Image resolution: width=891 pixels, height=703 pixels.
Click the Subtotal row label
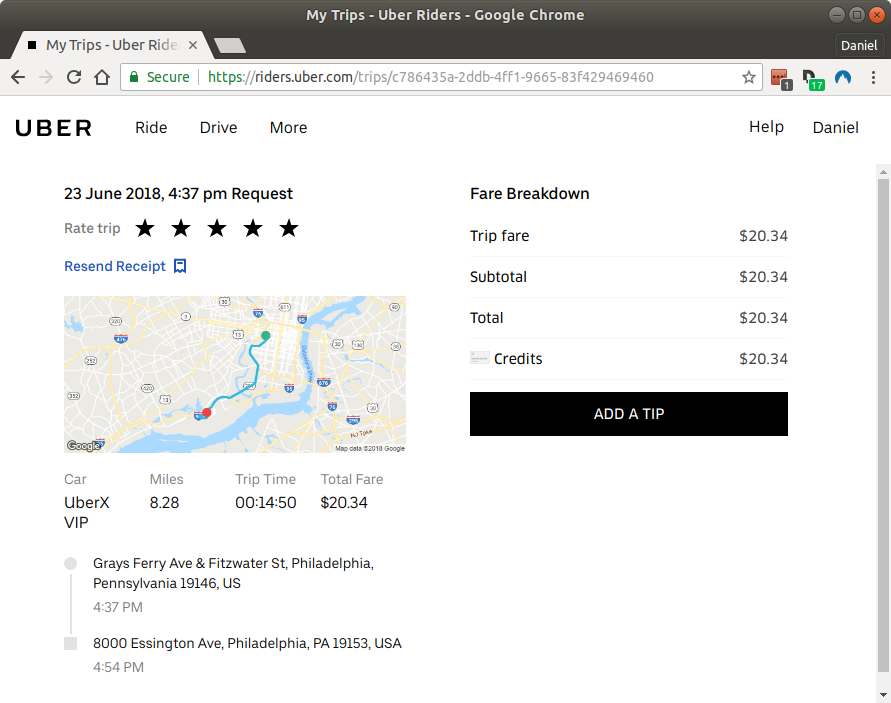pos(498,277)
